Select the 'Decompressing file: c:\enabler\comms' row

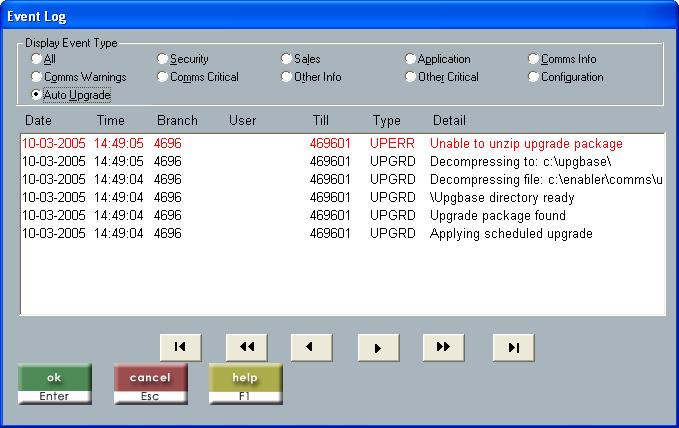pos(343,179)
